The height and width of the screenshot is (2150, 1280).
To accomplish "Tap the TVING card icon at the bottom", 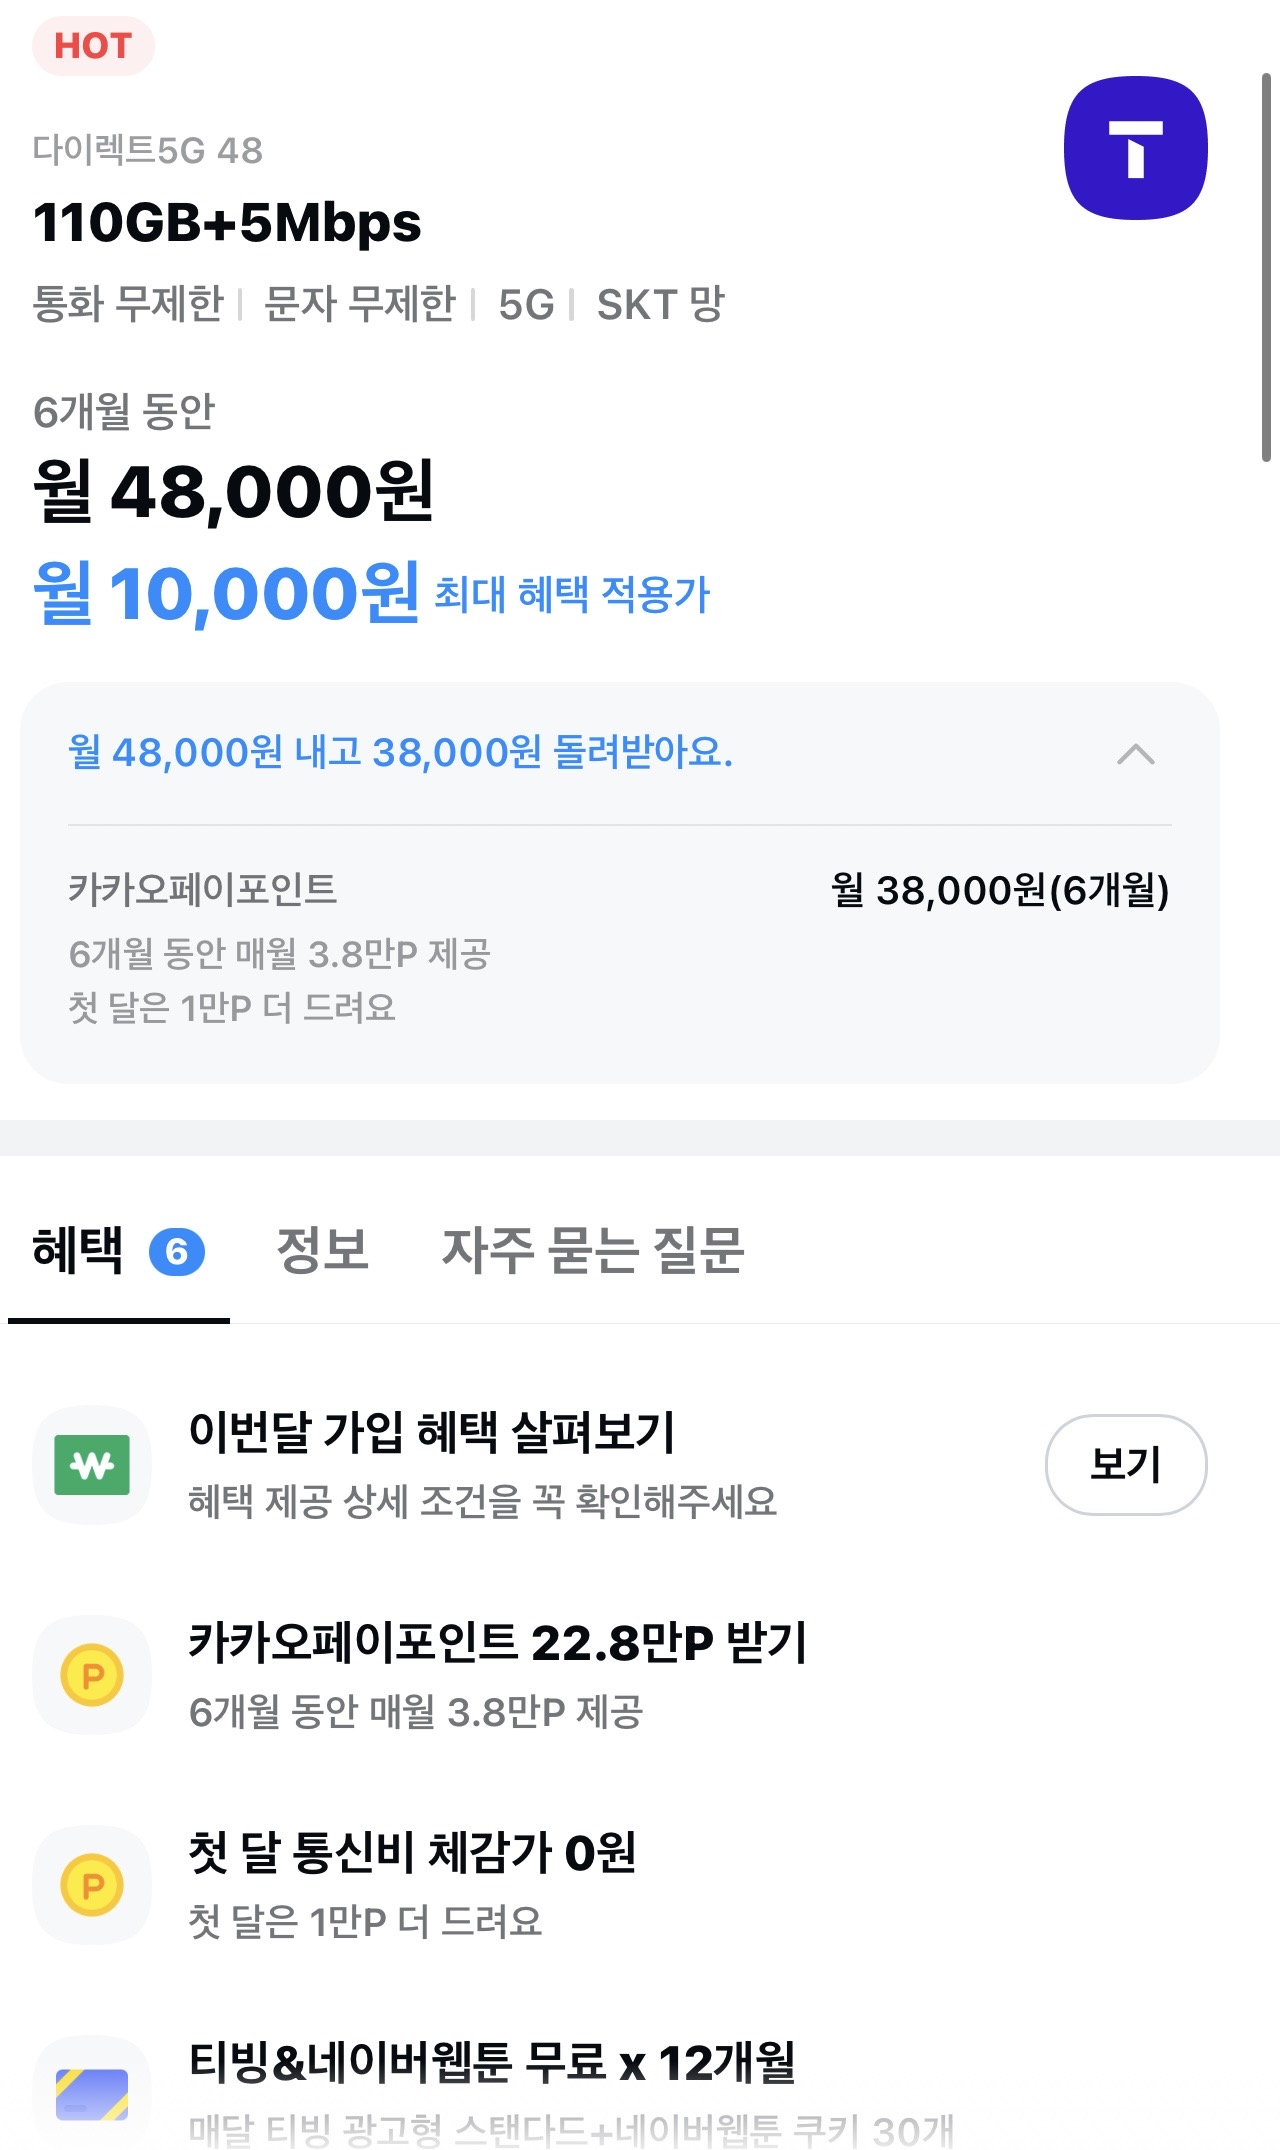I will pos(92,2093).
